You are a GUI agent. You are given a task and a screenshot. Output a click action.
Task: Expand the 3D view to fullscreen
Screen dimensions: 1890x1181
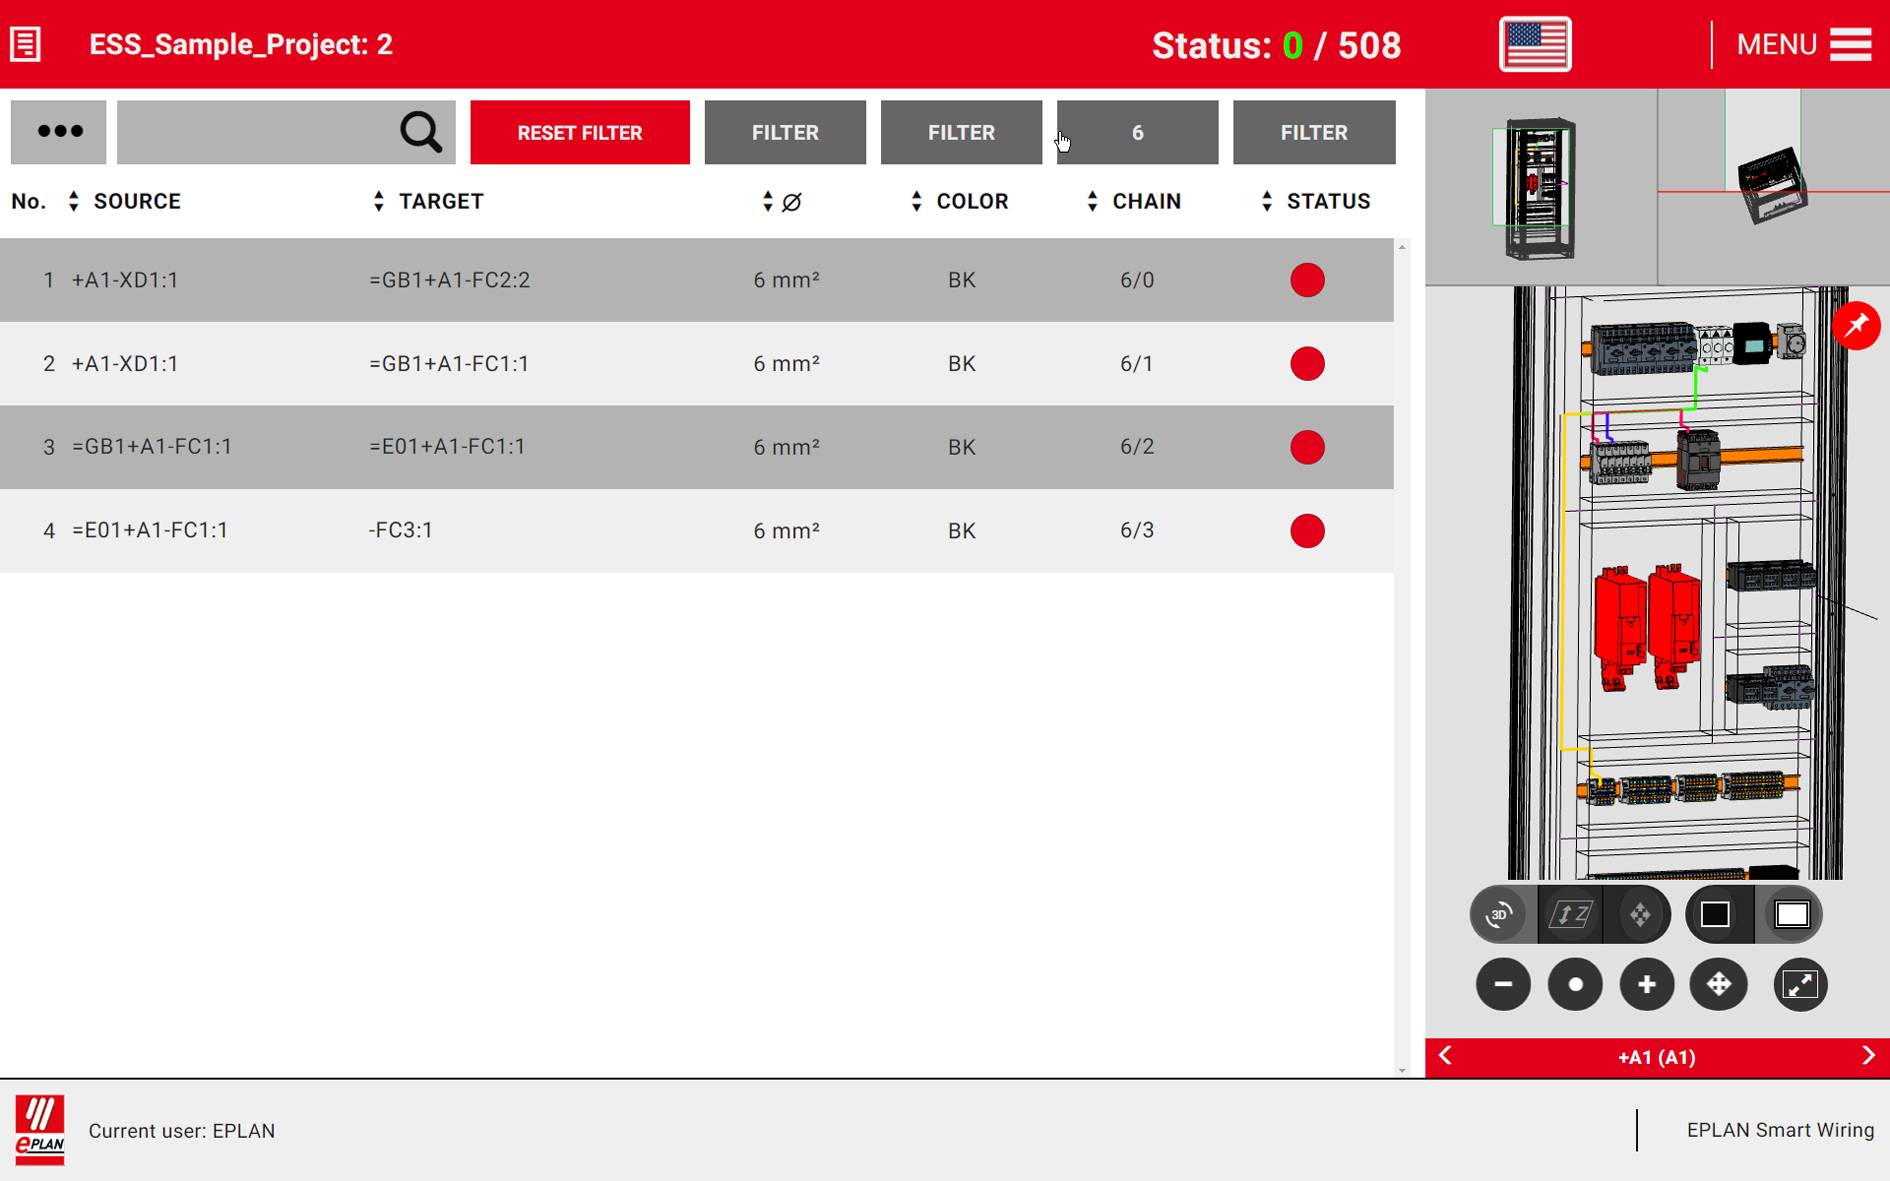pyautogui.click(x=1800, y=985)
